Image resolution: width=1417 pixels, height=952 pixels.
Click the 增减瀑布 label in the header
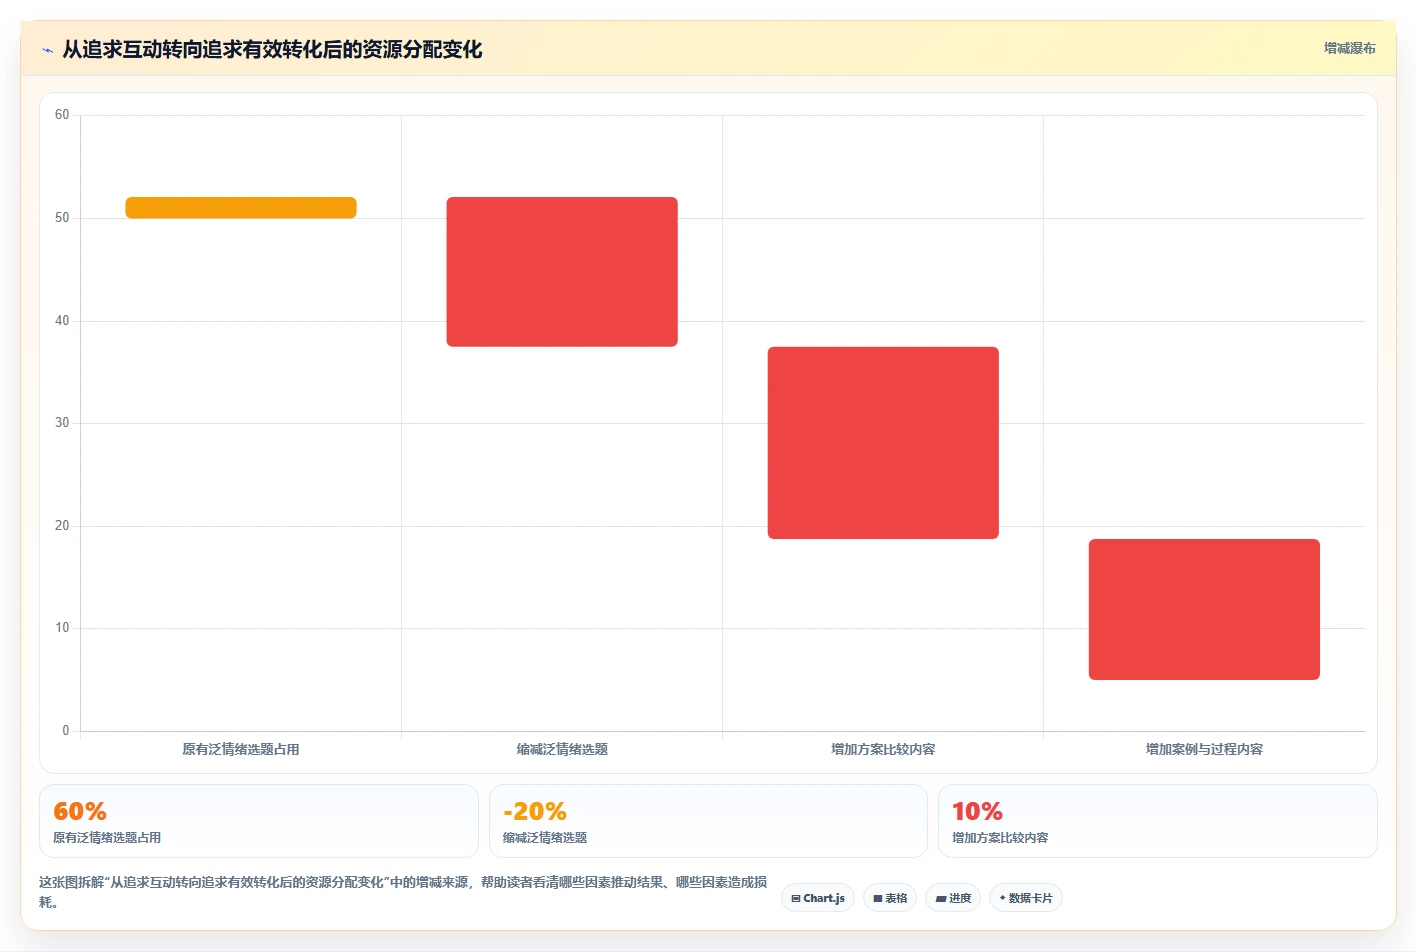pyautogui.click(x=1349, y=48)
